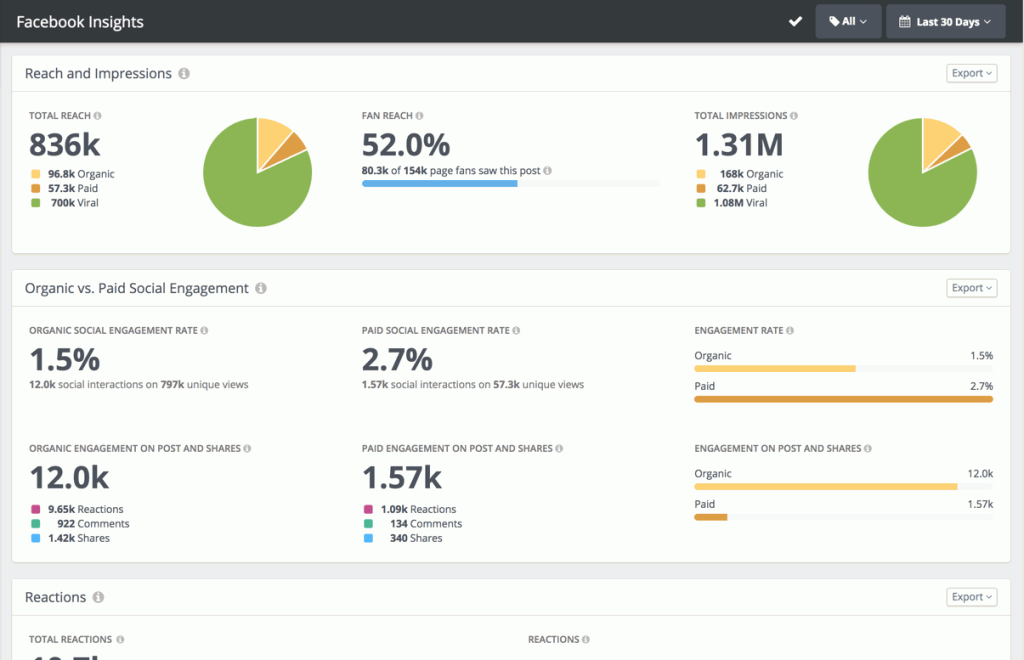The height and width of the screenshot is (660, 1024).
Task: Click the Total Impressions pie chart
Action: tap(922, 172)
